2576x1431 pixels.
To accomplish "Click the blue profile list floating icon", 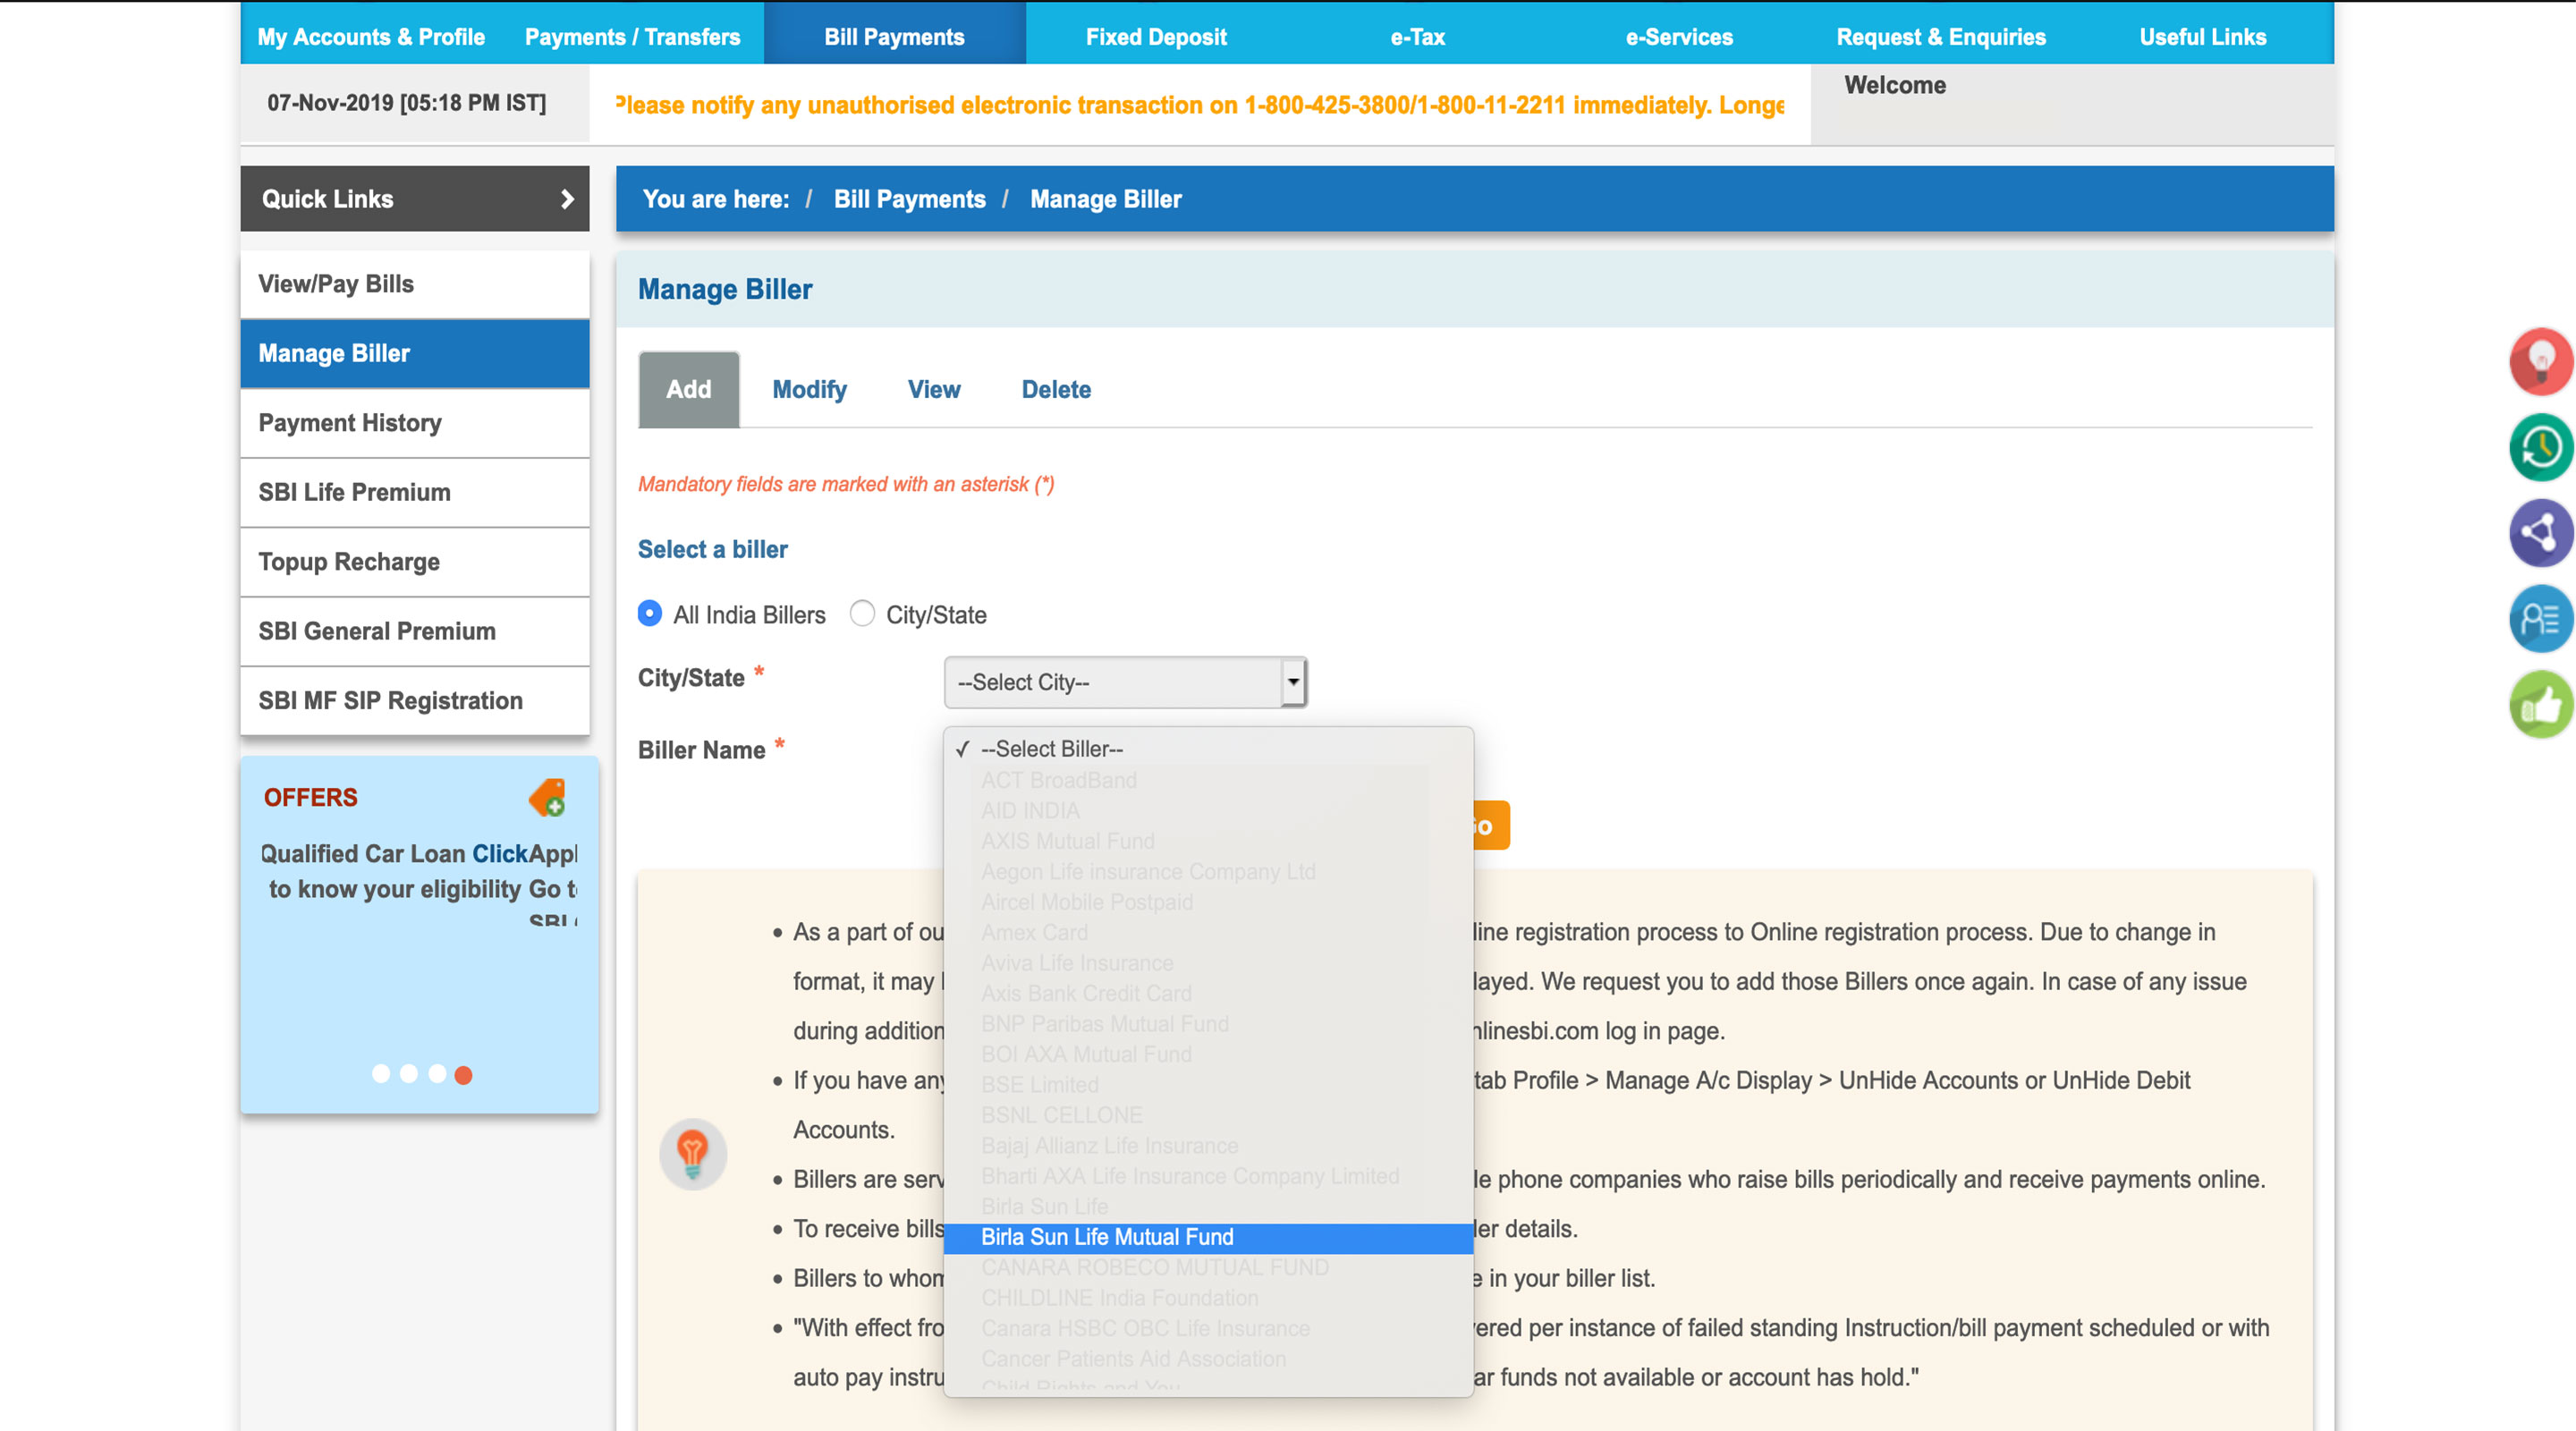I will point(2539,619).
